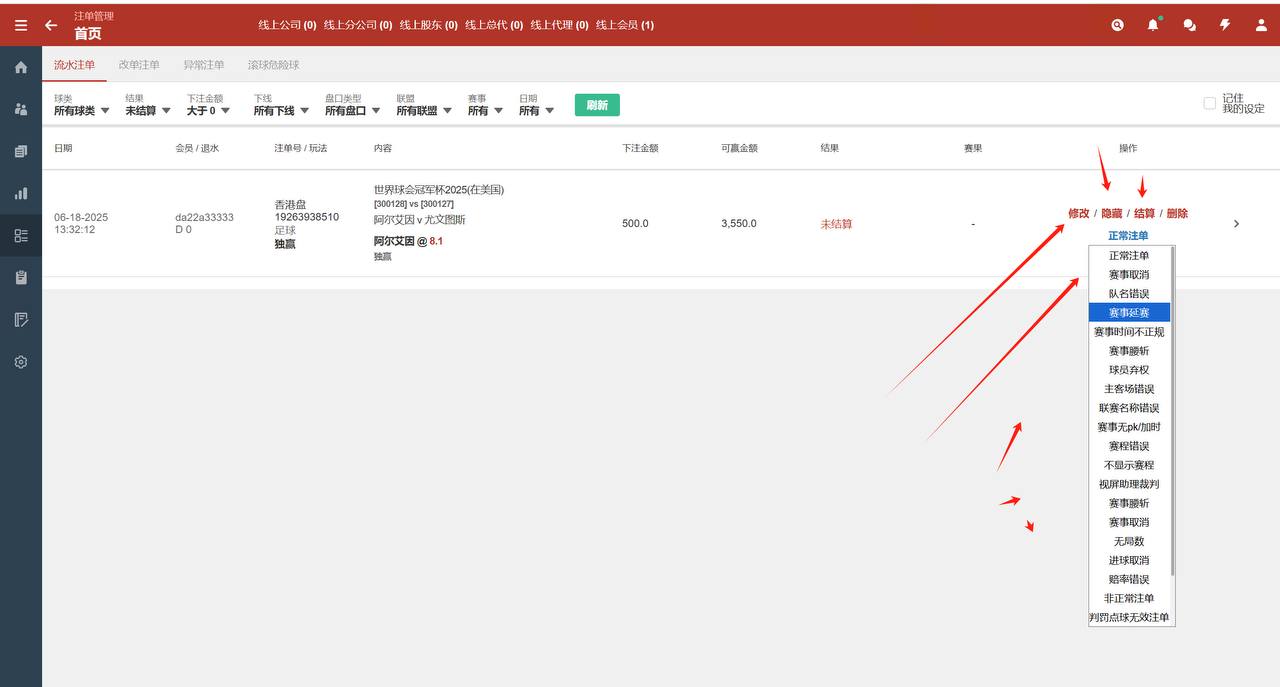Click the back arrow beside 首页

pos(51,25)
